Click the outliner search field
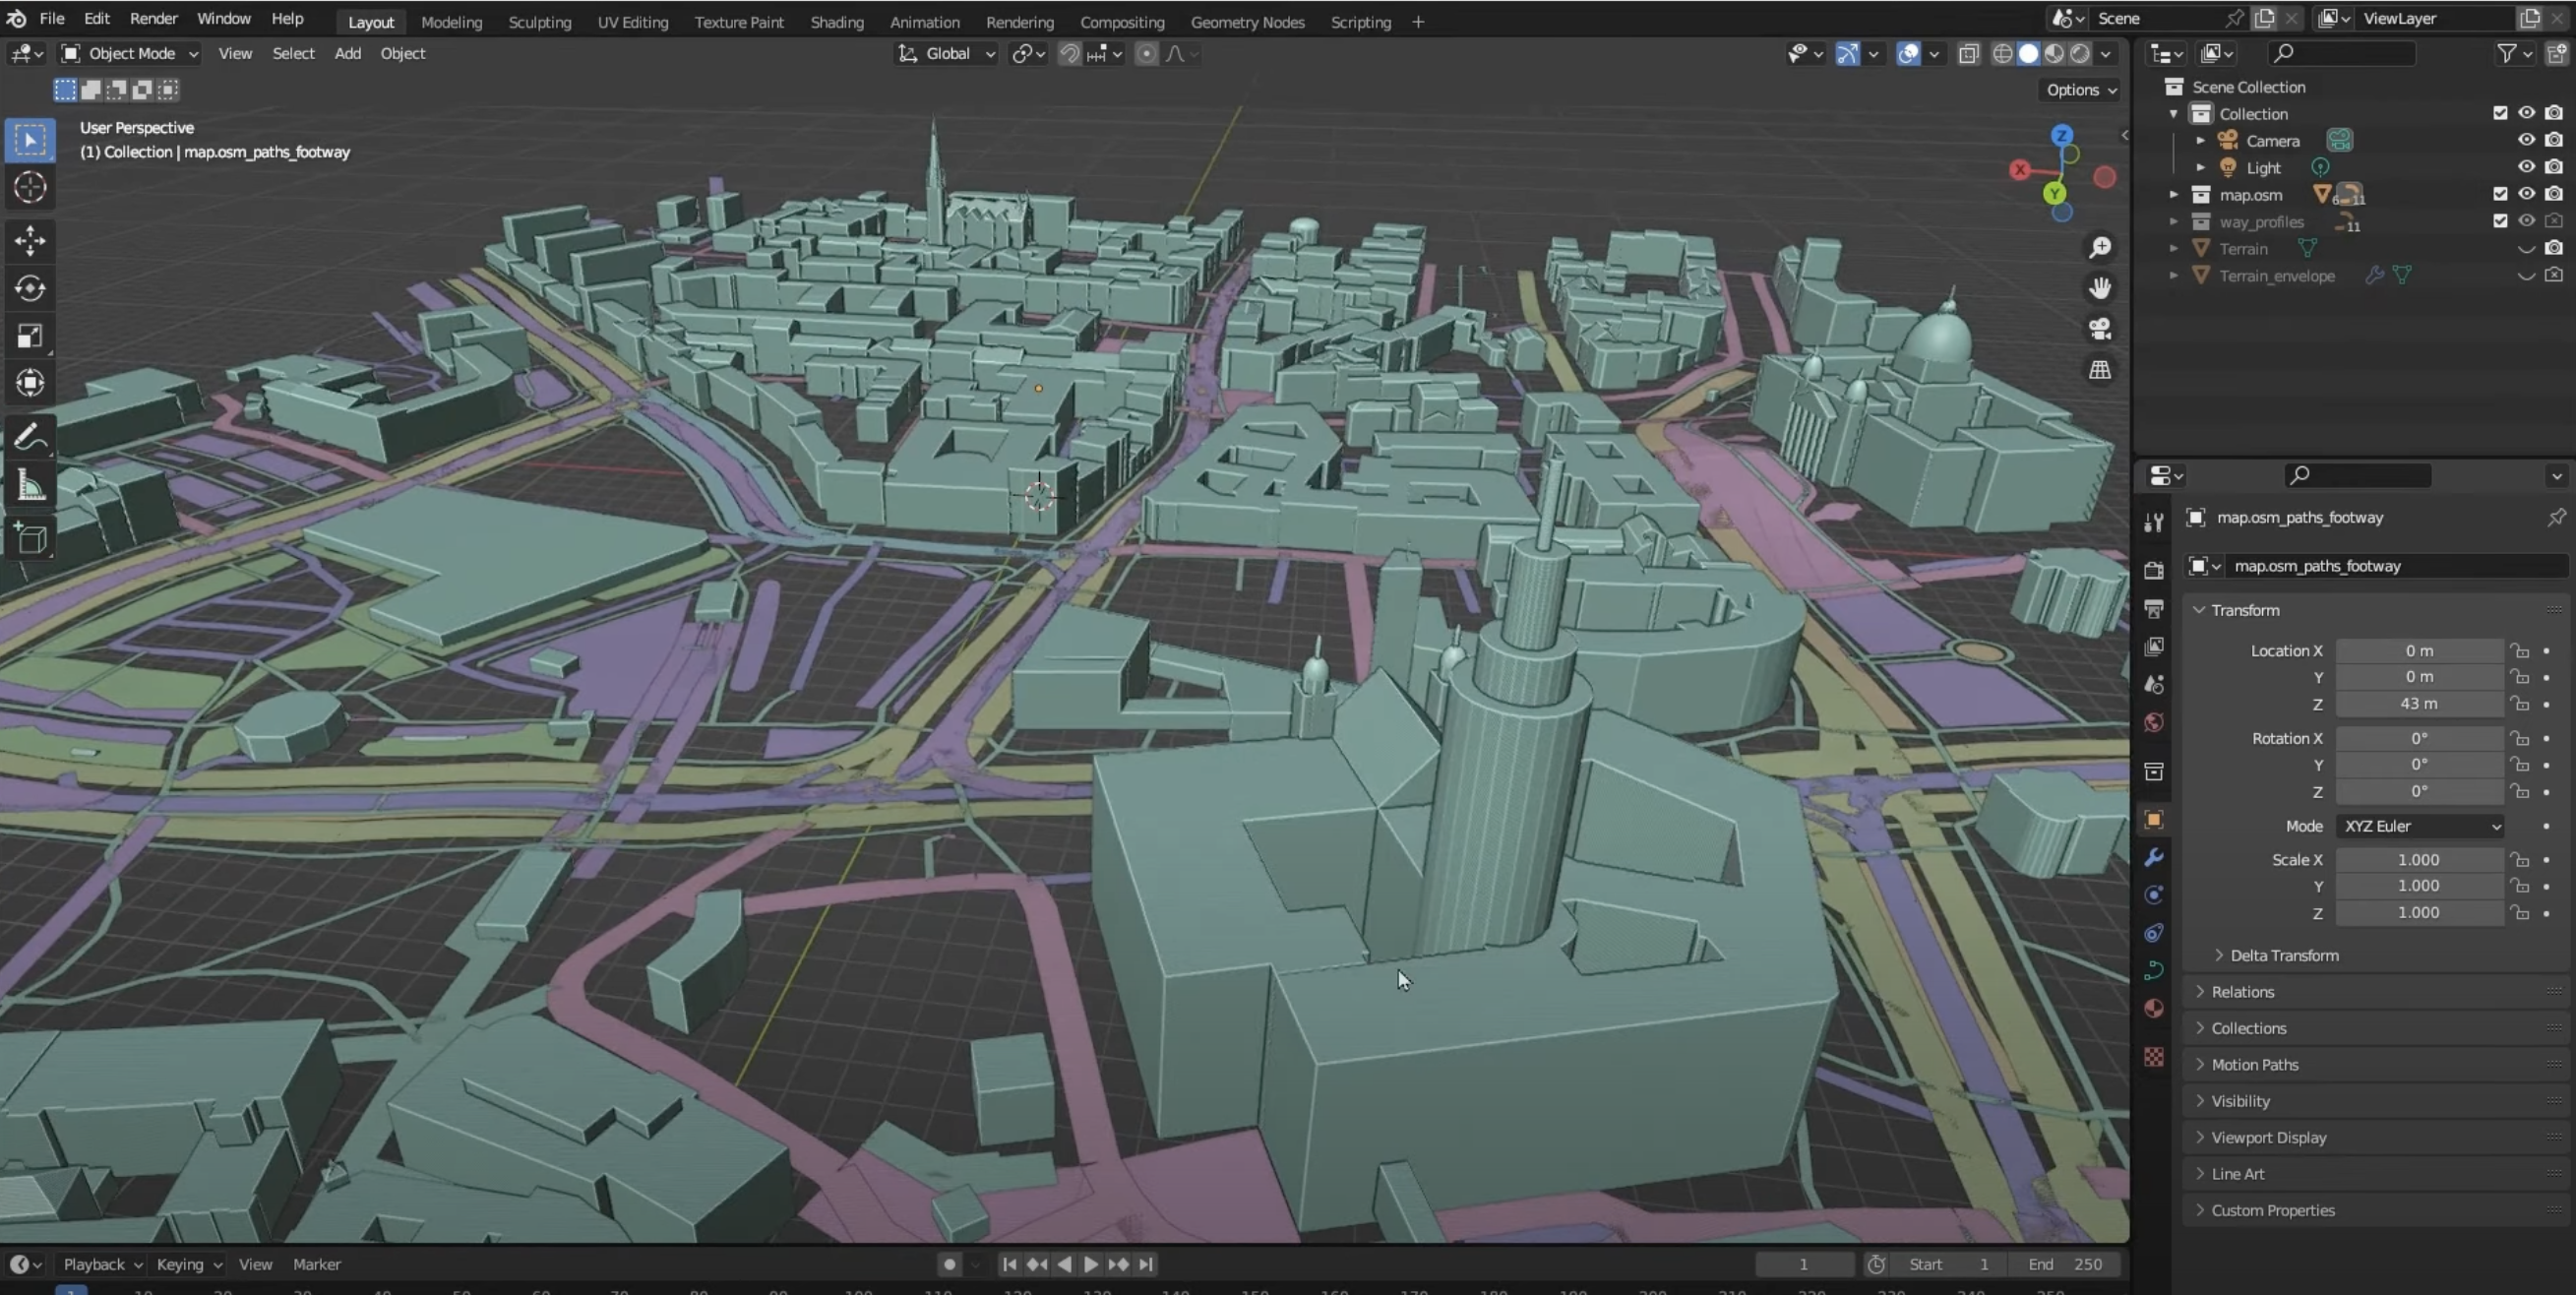Screen dimensions: 2576x1295 [2340, 54]
